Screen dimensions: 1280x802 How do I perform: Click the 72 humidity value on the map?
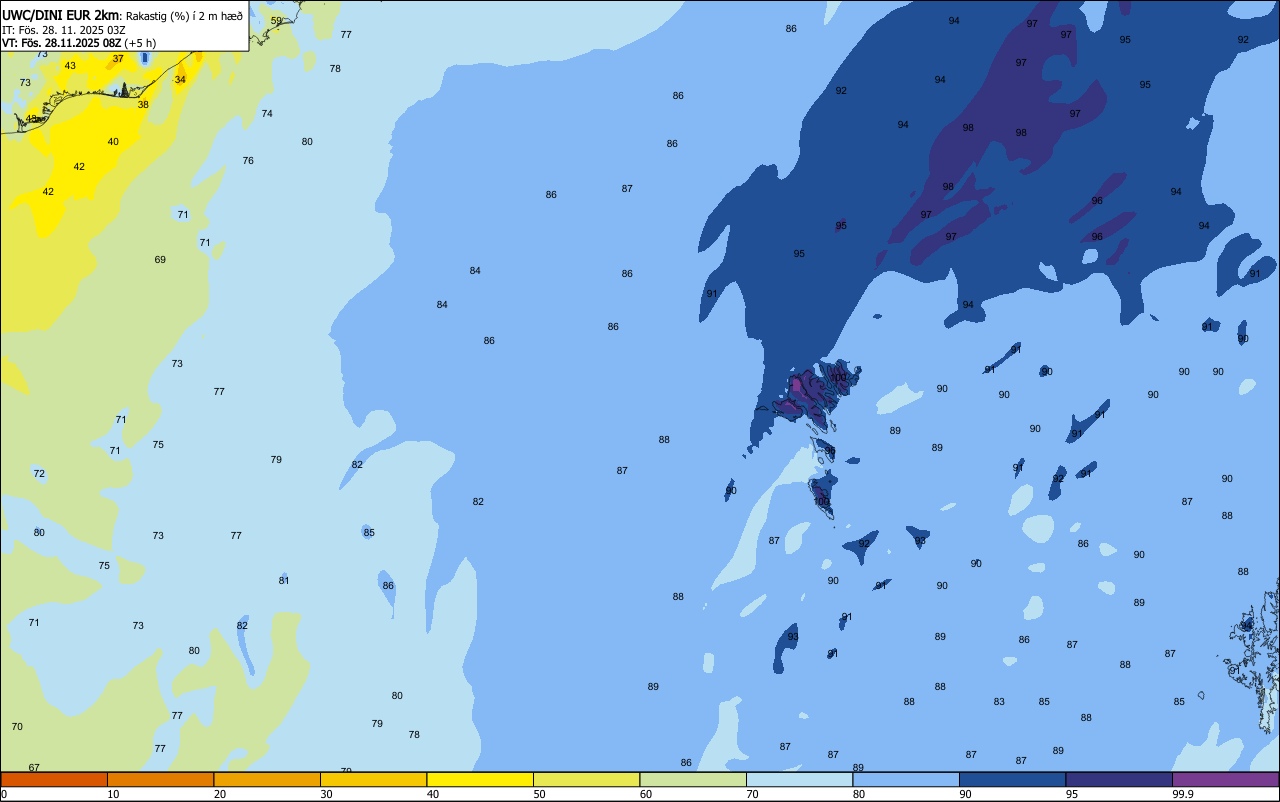pyautogui.click(x=39, y=474)
